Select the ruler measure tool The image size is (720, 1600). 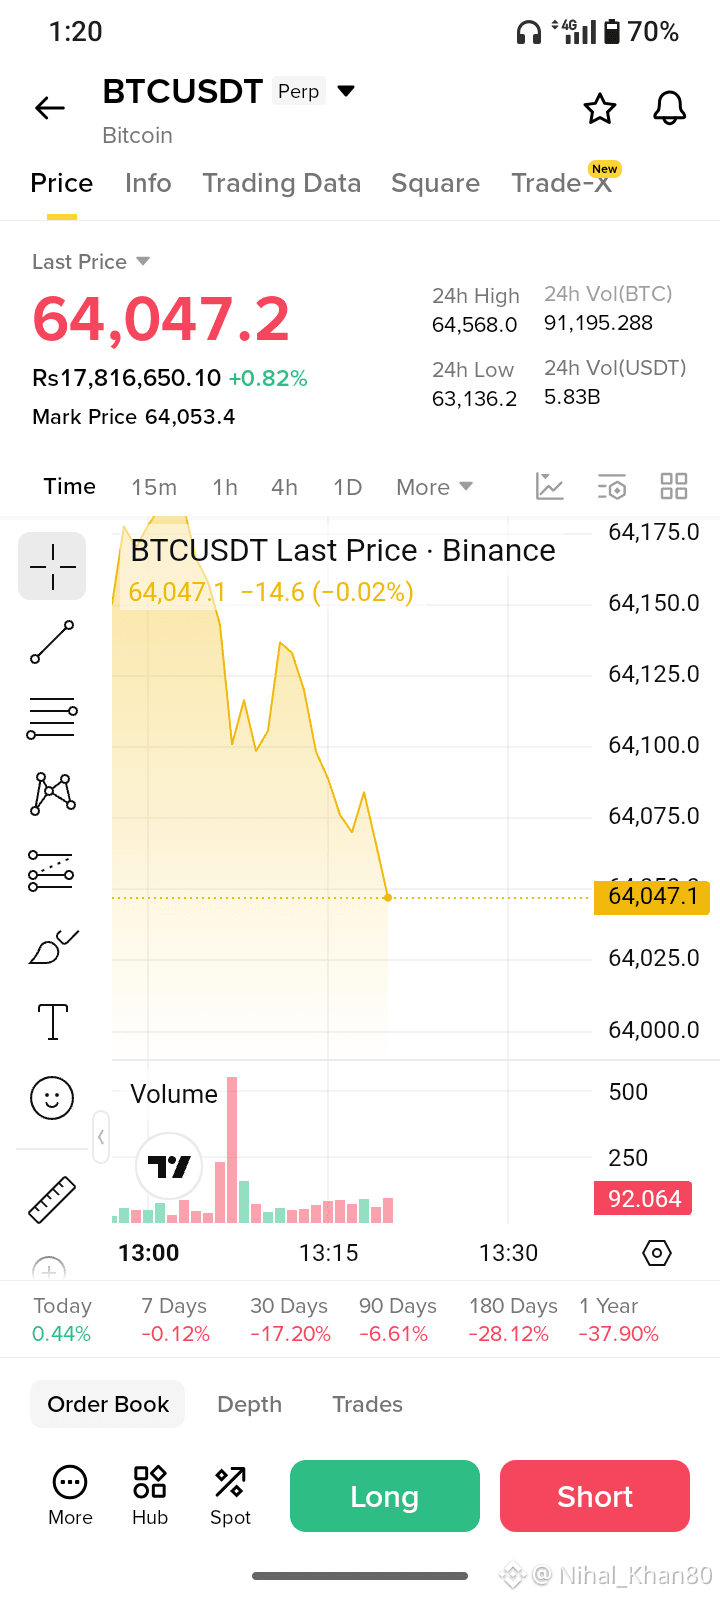pos(52,1199)
